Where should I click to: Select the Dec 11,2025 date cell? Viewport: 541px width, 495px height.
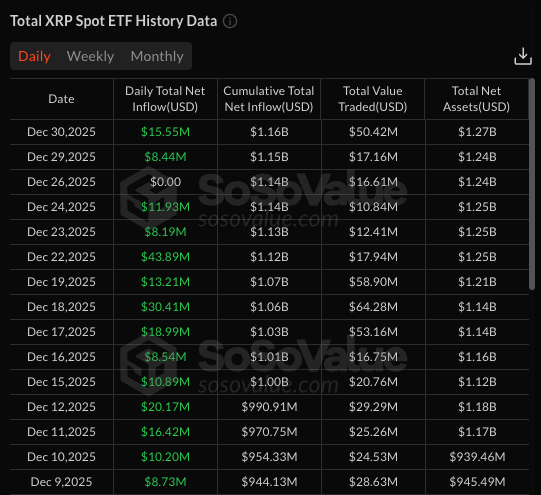tap(61, 432)
